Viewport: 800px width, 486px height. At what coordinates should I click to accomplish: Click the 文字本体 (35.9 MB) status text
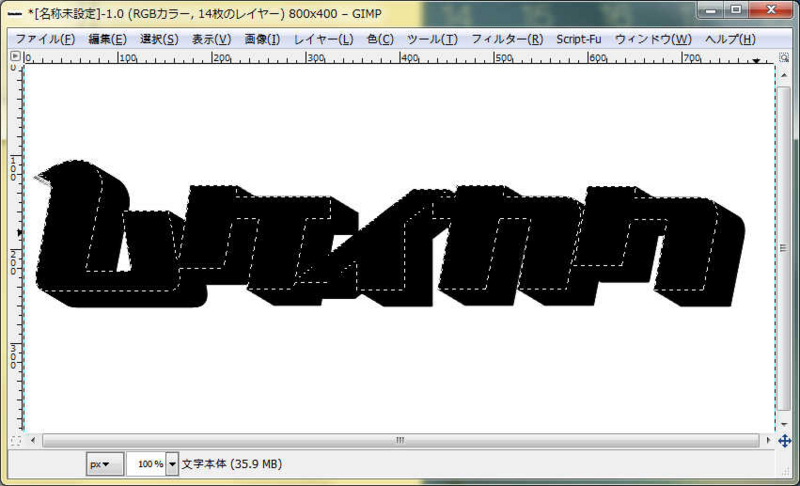[232, 464]
